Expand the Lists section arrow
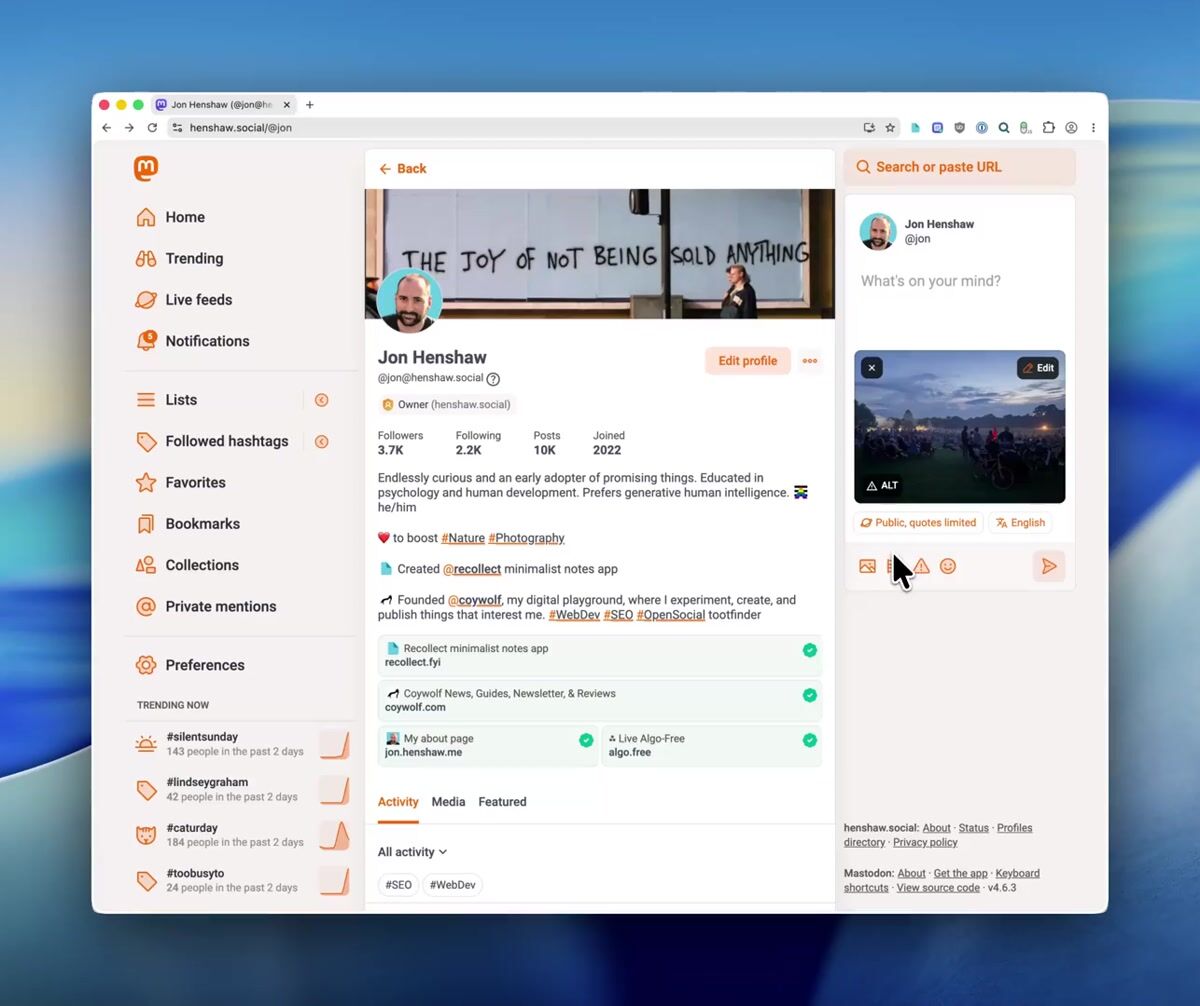The height and width of the screenshot is (1006, 1200). pyautogui.click(x=322, y=400)
